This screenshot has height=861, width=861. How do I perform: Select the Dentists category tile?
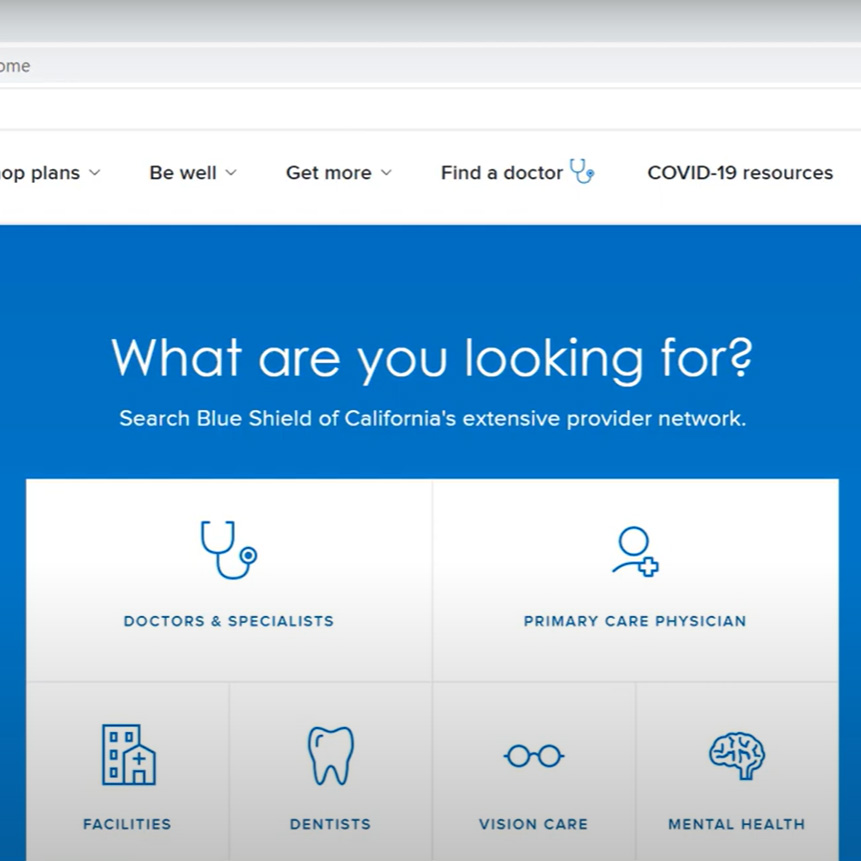330,780
